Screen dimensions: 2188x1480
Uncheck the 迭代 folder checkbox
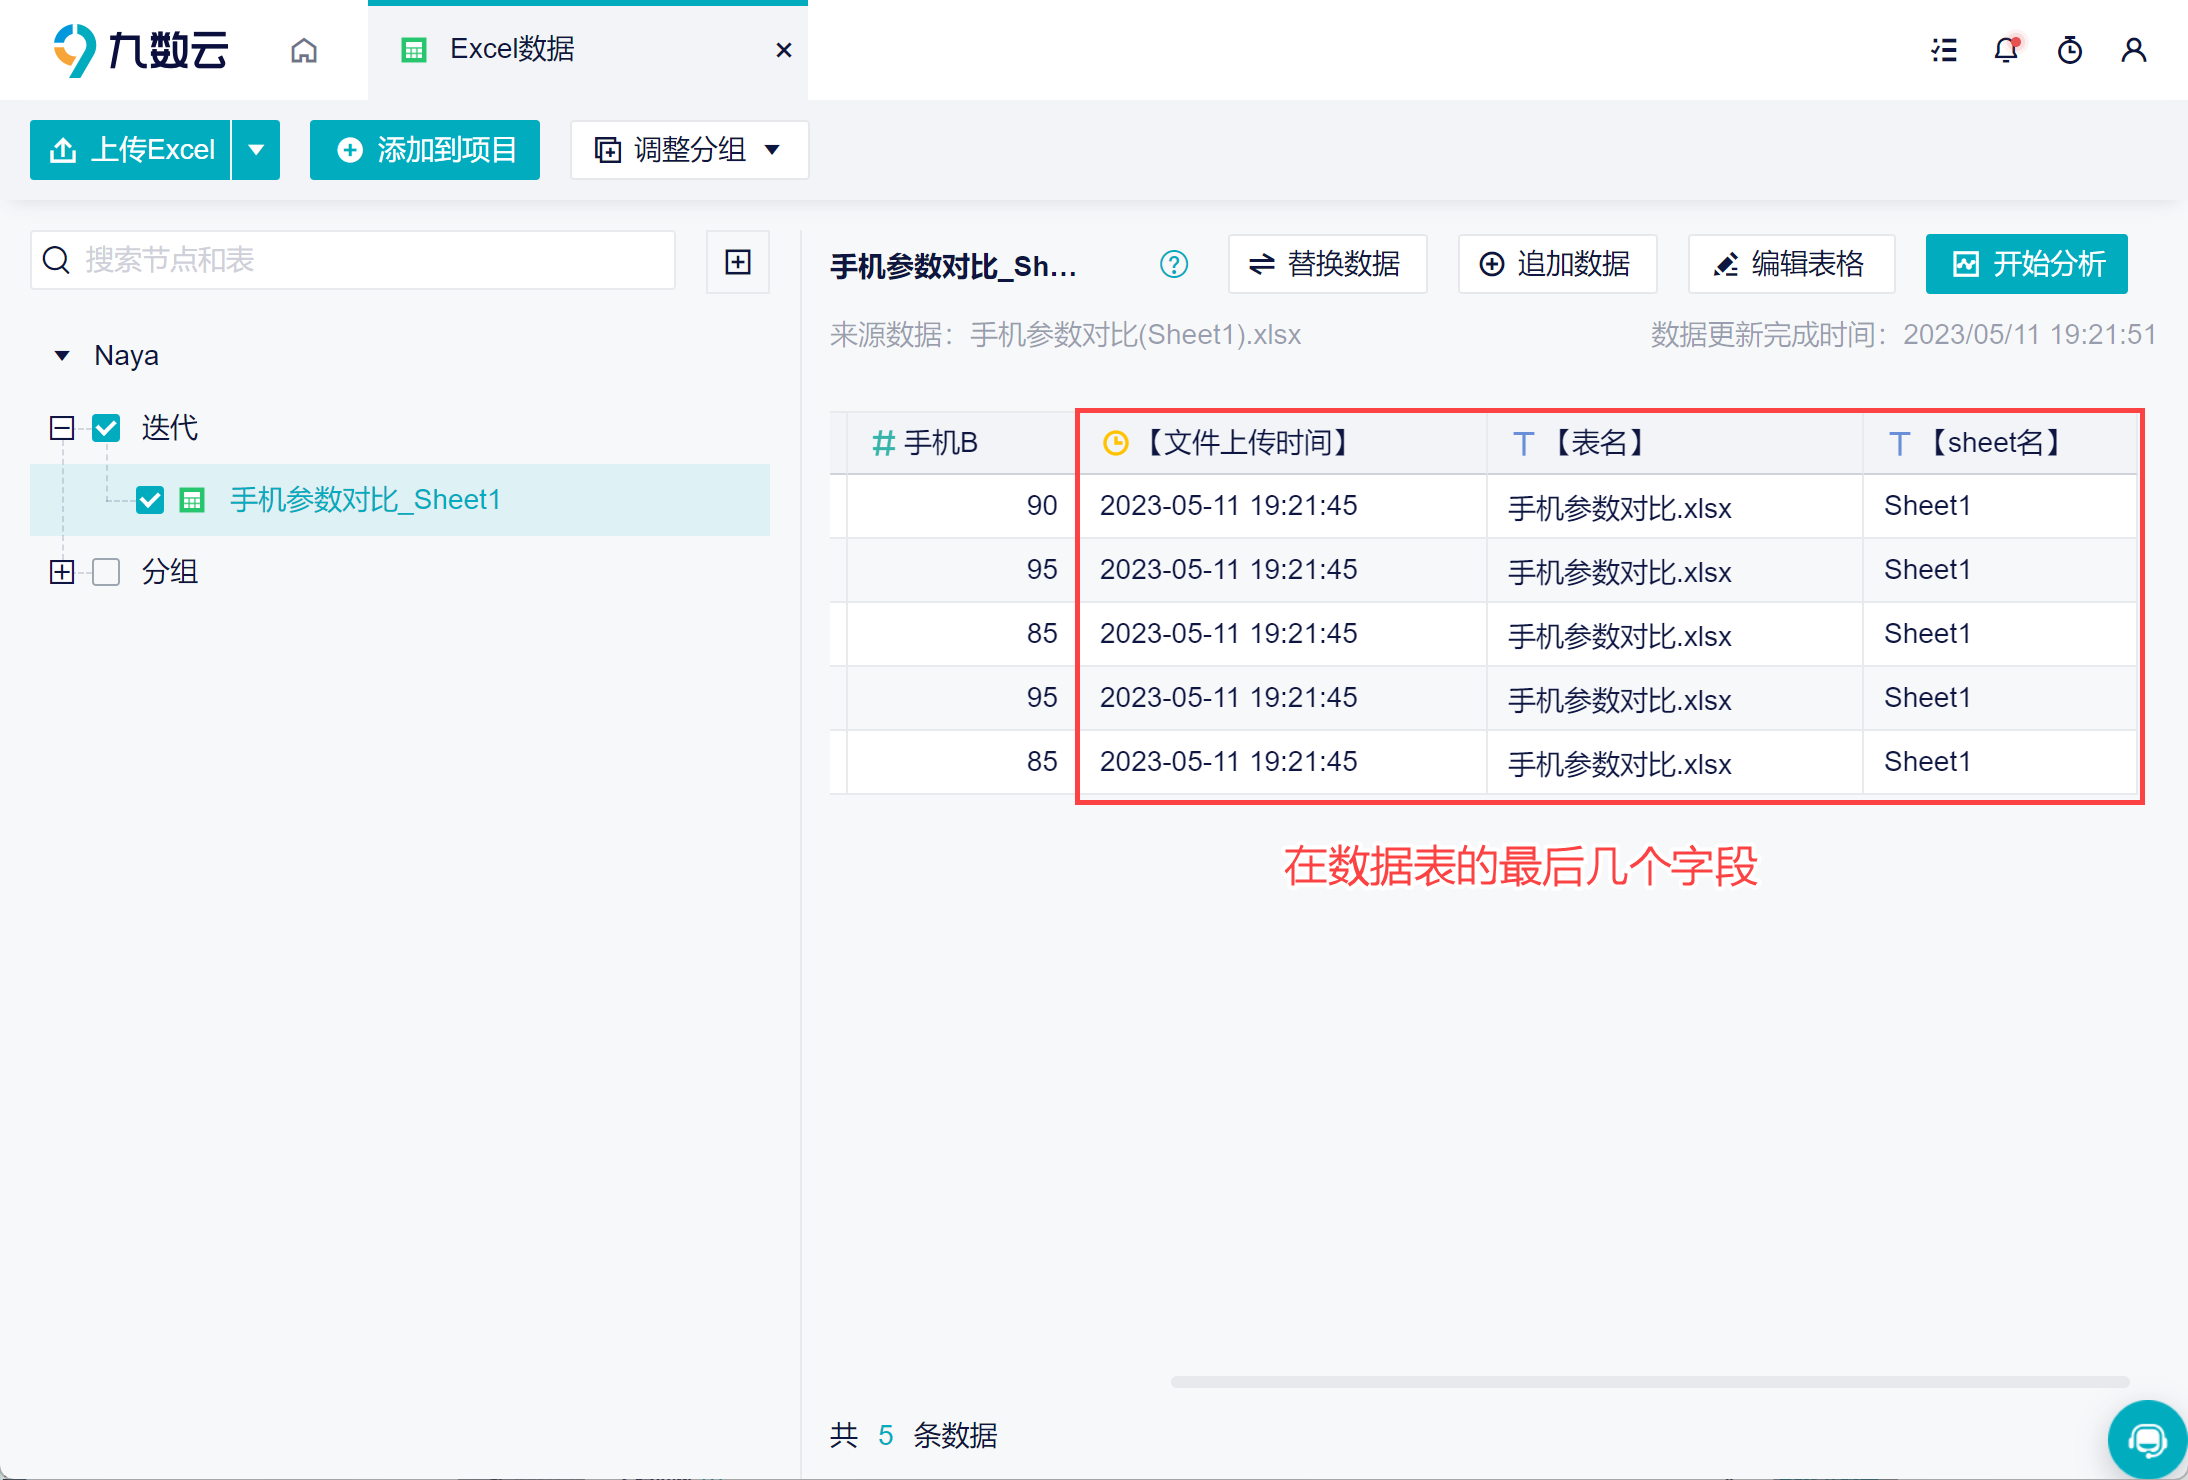coord(106,428)
